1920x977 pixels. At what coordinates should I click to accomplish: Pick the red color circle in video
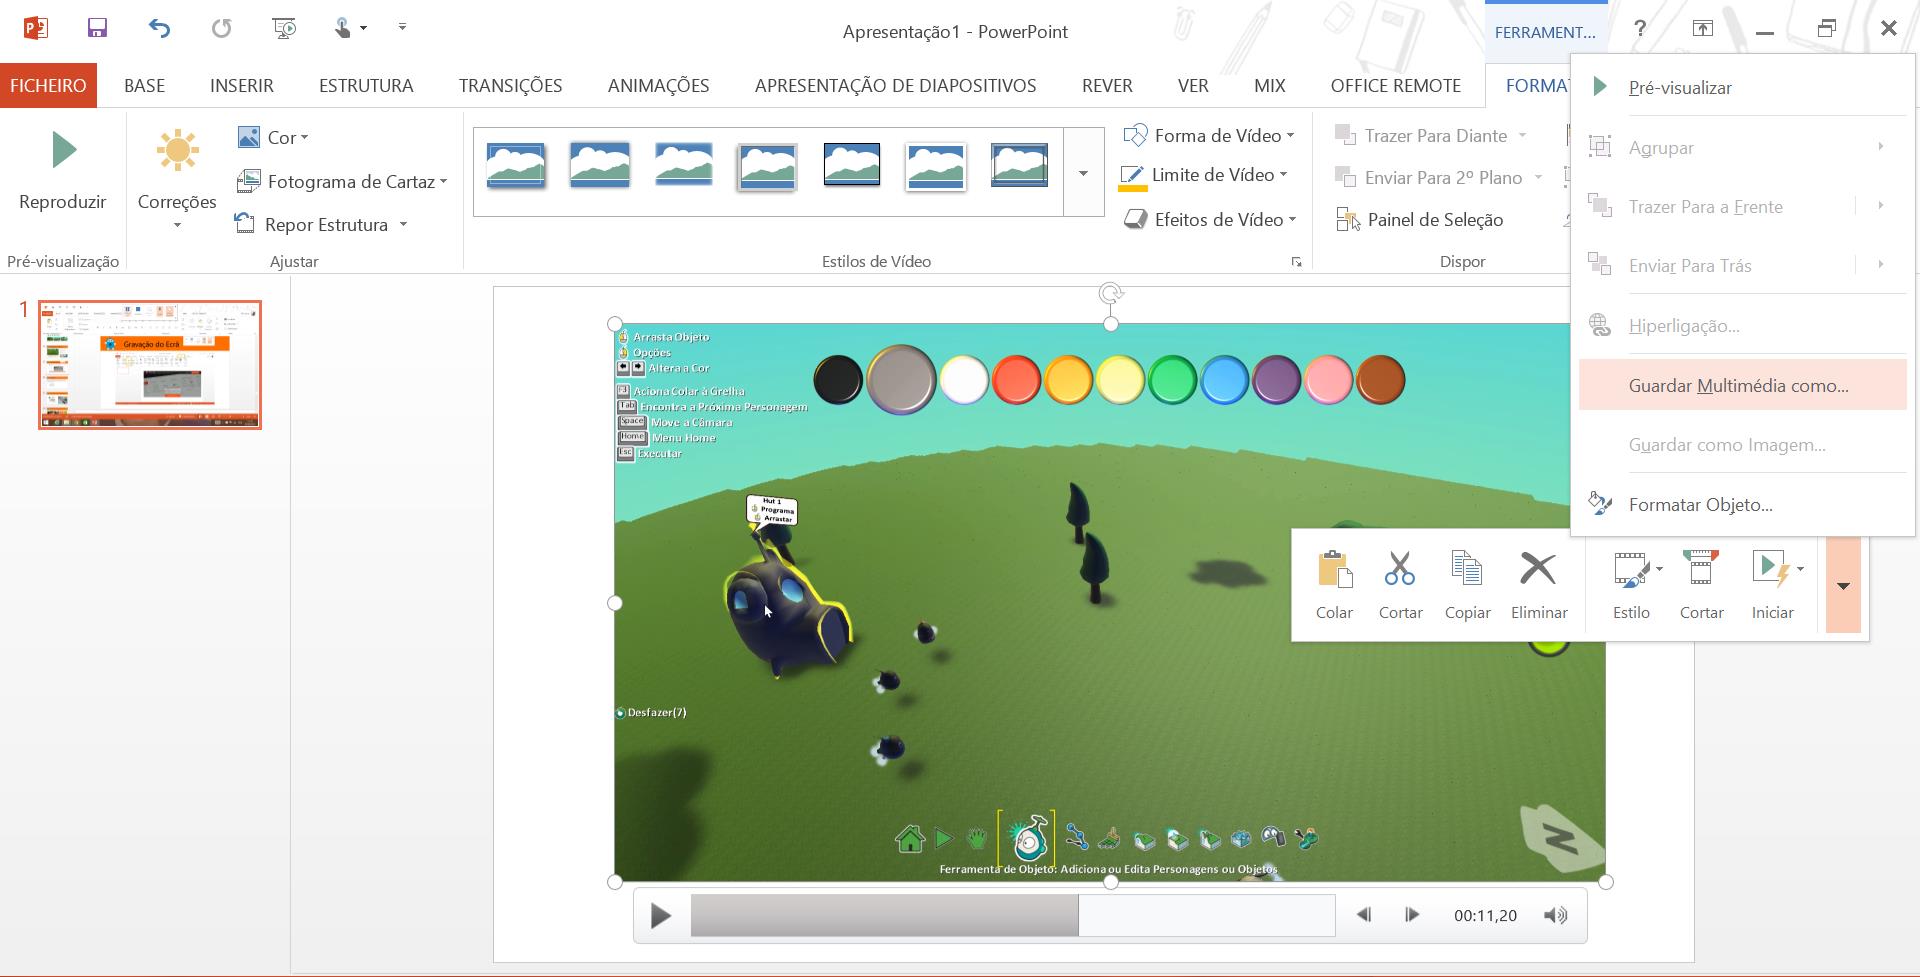tap(1016, 380)
